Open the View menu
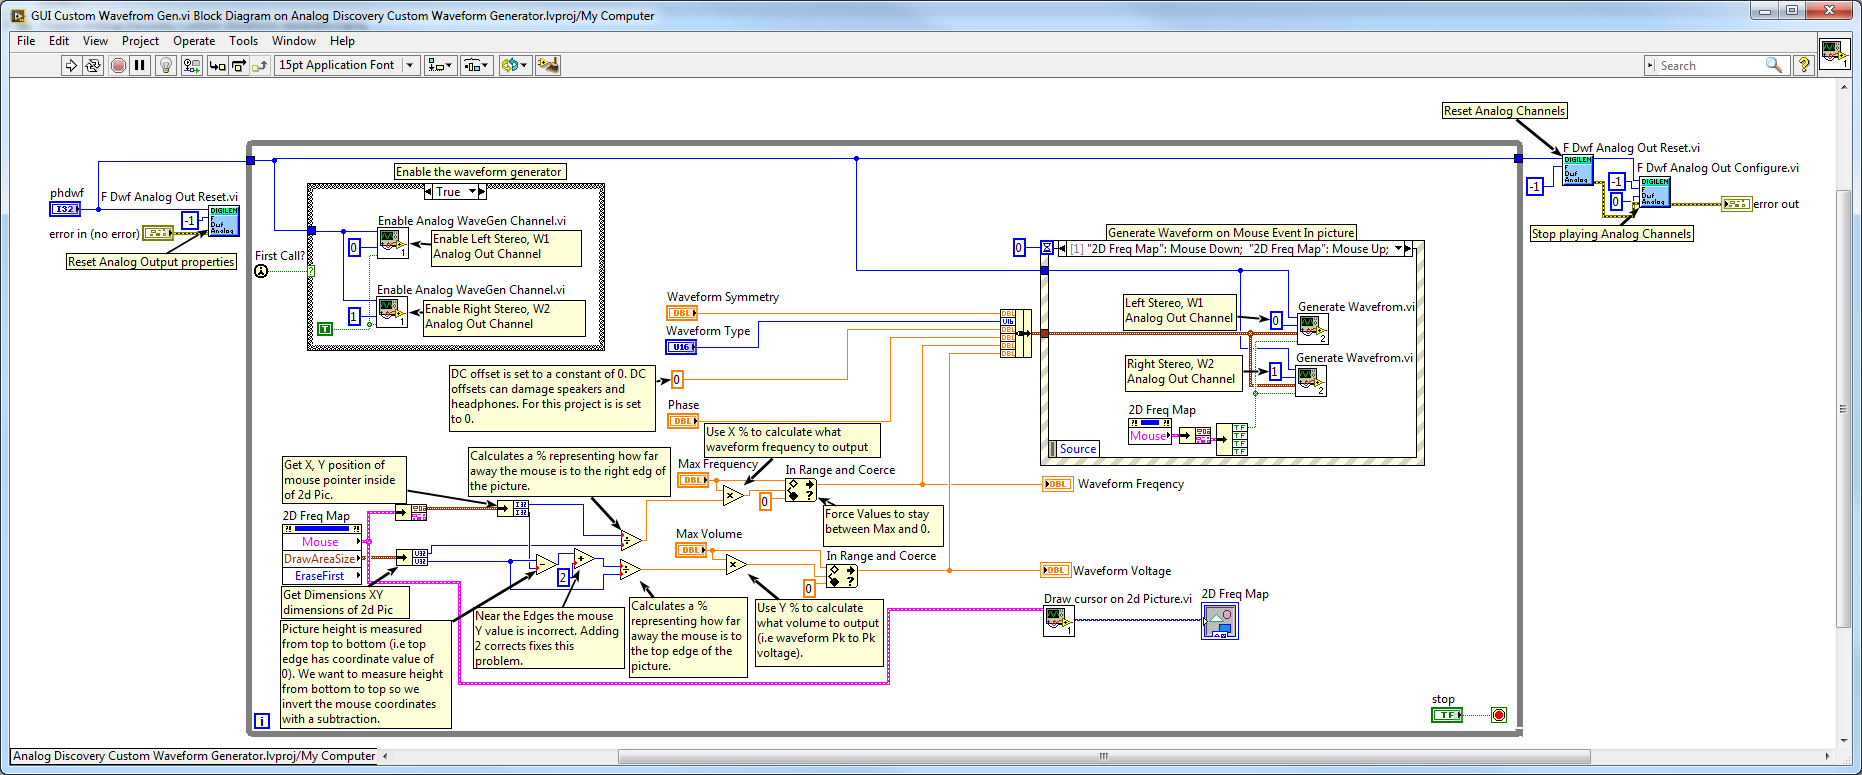This screenshot has width=1862, height=775. point(95,41)
